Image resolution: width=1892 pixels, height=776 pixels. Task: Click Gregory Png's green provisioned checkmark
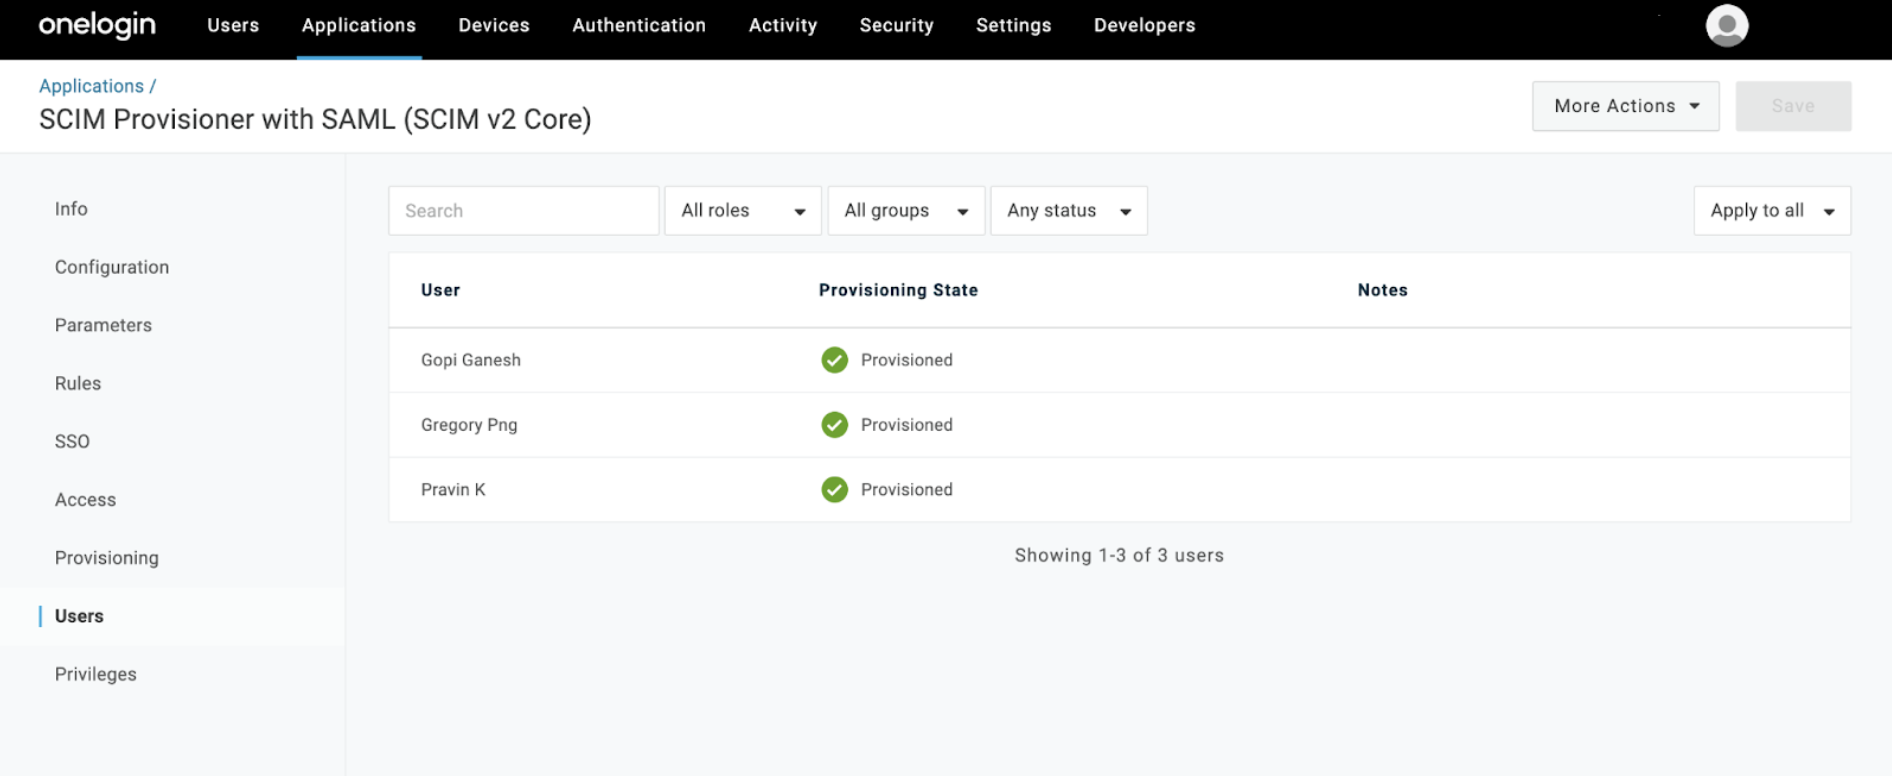click(x=834, y=425)
